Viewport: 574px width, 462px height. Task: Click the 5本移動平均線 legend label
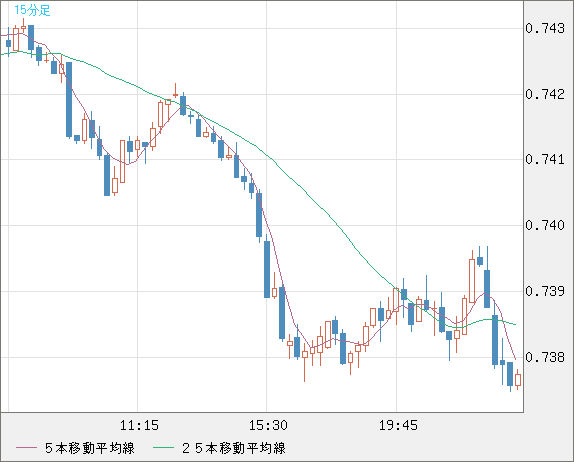[x=90, y=448]
